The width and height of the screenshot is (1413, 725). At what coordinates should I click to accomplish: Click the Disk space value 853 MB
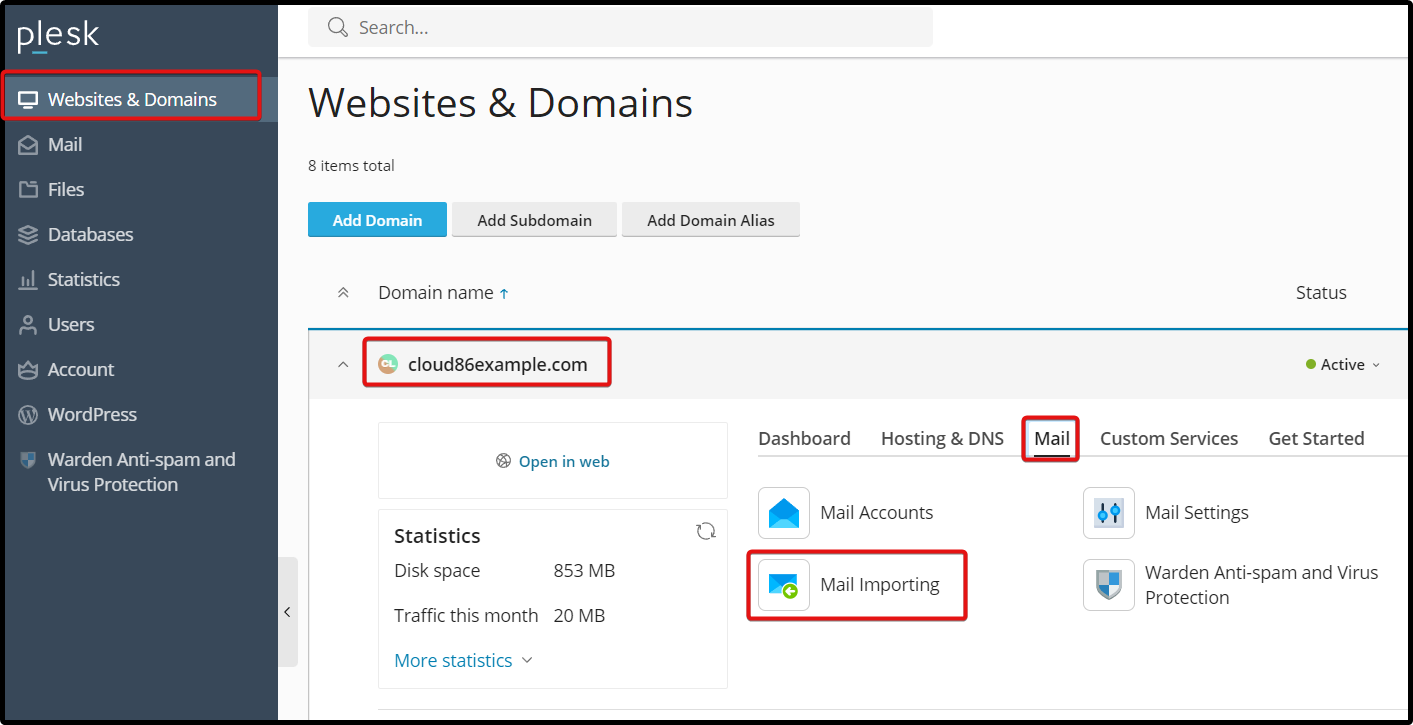tap(584, 571)
